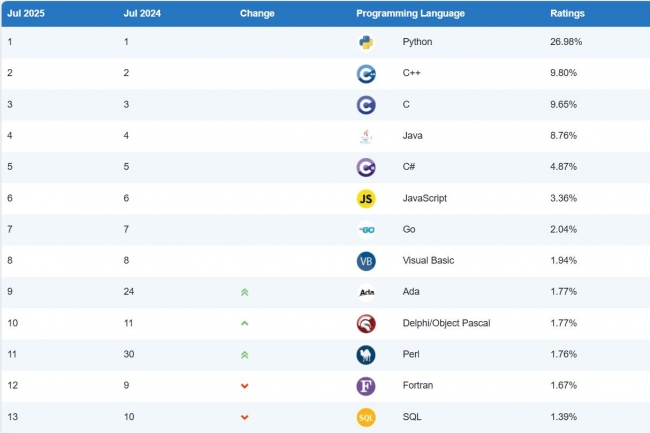Click the Python logo icon
This screenshot has width=650, height=433.
coord(366,42)
